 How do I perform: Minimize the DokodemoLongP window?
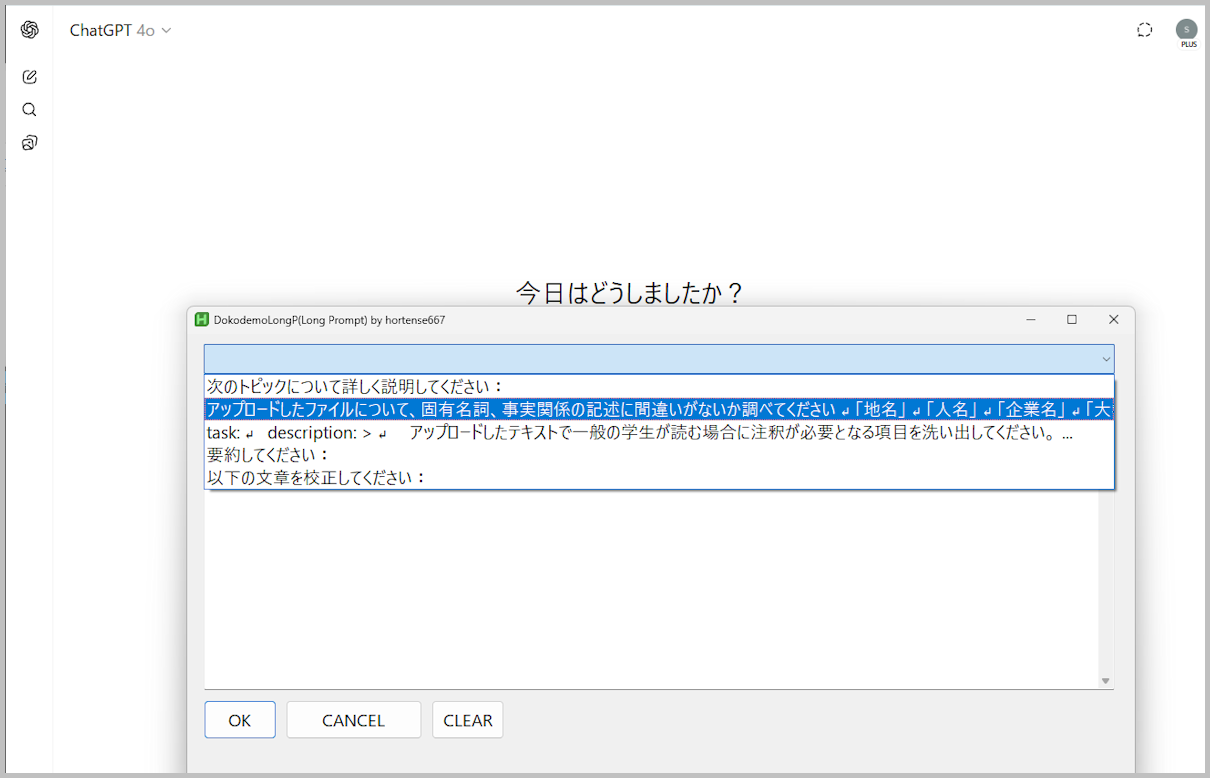pos(1030,320)
